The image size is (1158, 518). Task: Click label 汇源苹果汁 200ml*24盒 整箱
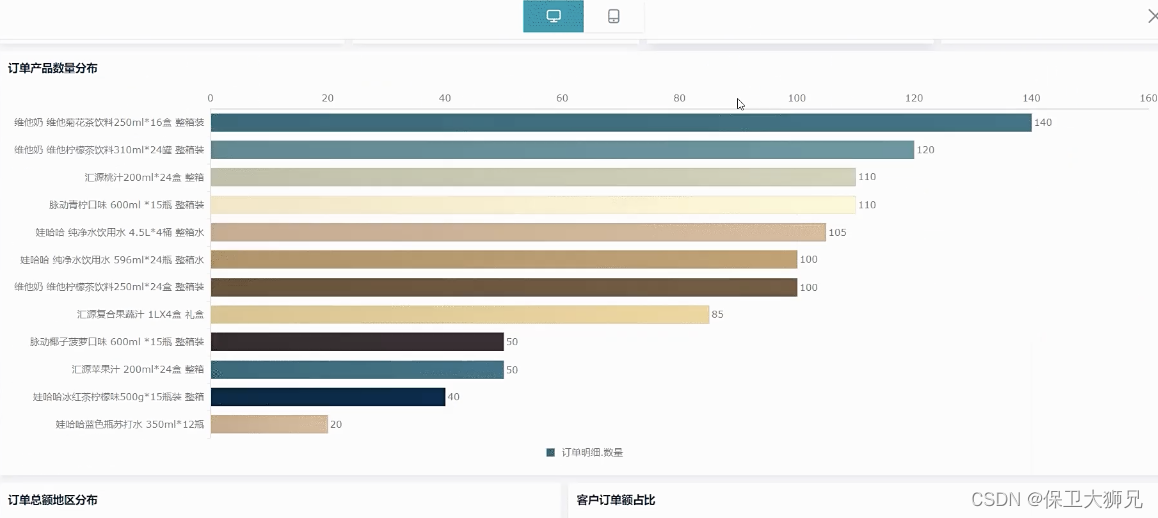click(x=137, y=369)
